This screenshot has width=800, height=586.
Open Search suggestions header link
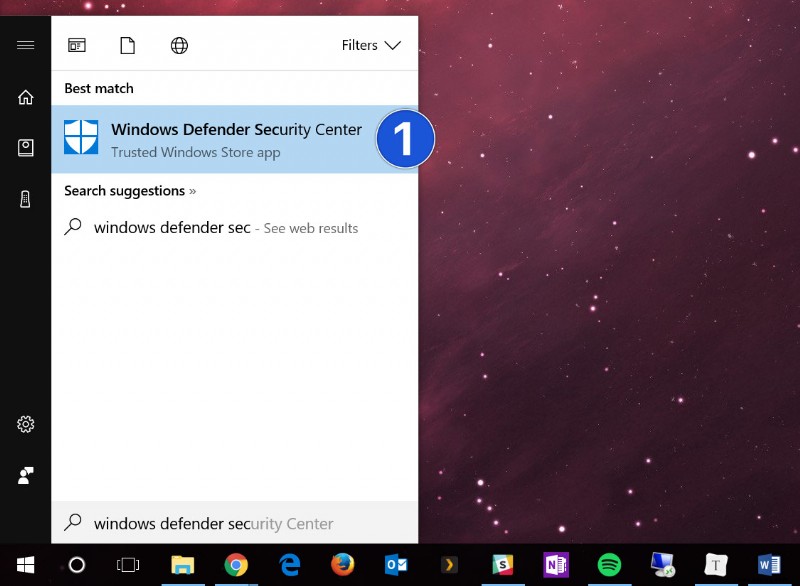(x=130, y=191)
